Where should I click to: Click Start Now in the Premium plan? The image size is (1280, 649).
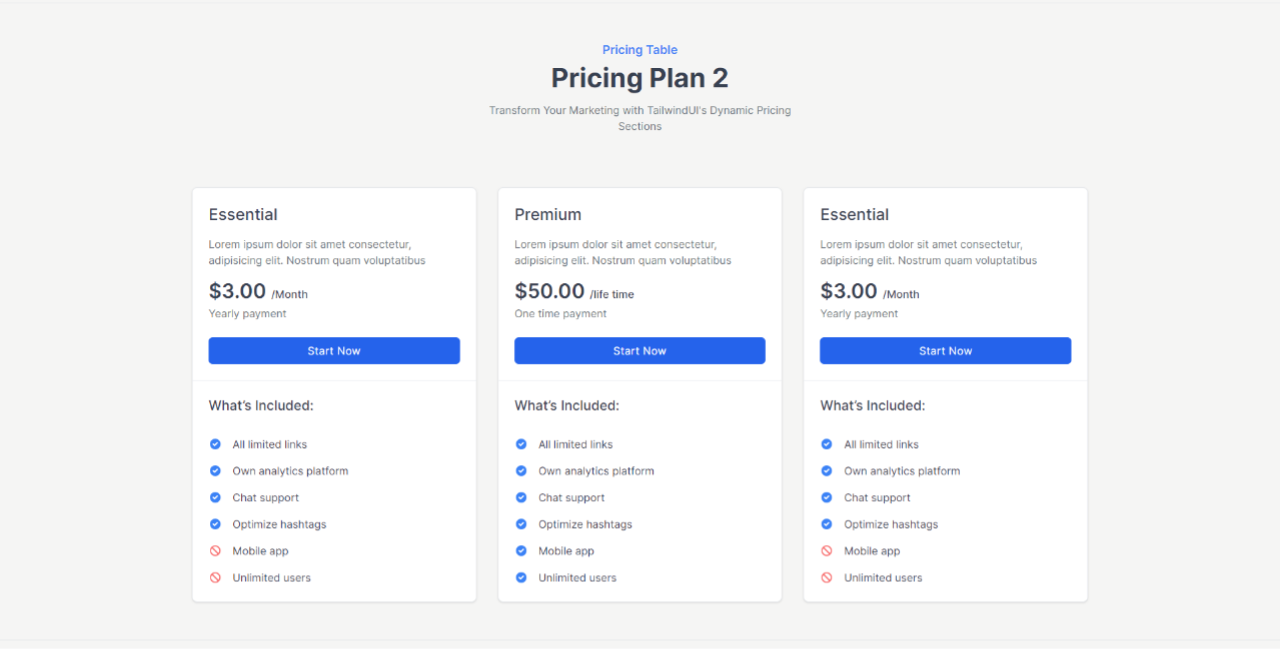coord(640,351)
